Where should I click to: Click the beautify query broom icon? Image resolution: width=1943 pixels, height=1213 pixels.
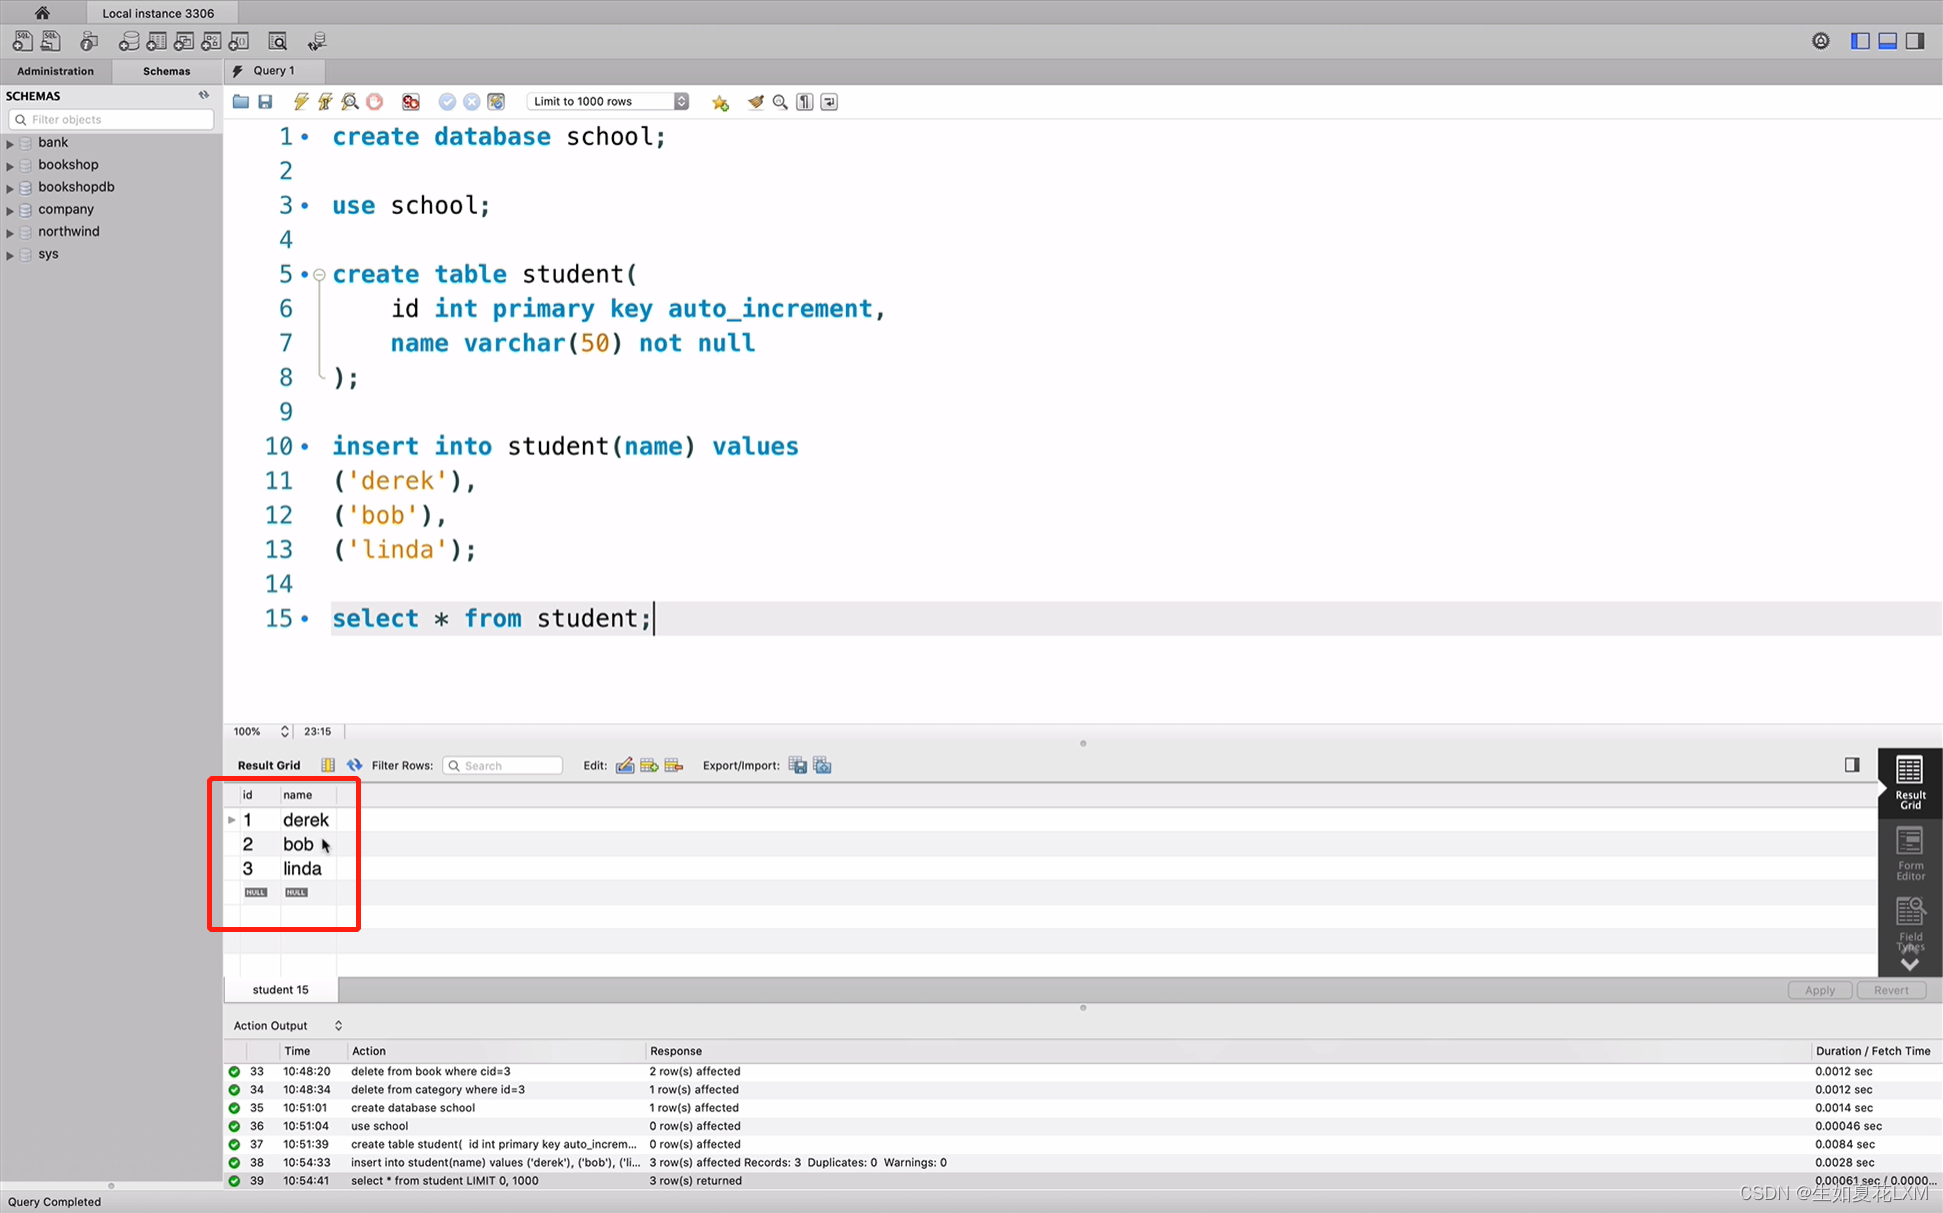756,102
